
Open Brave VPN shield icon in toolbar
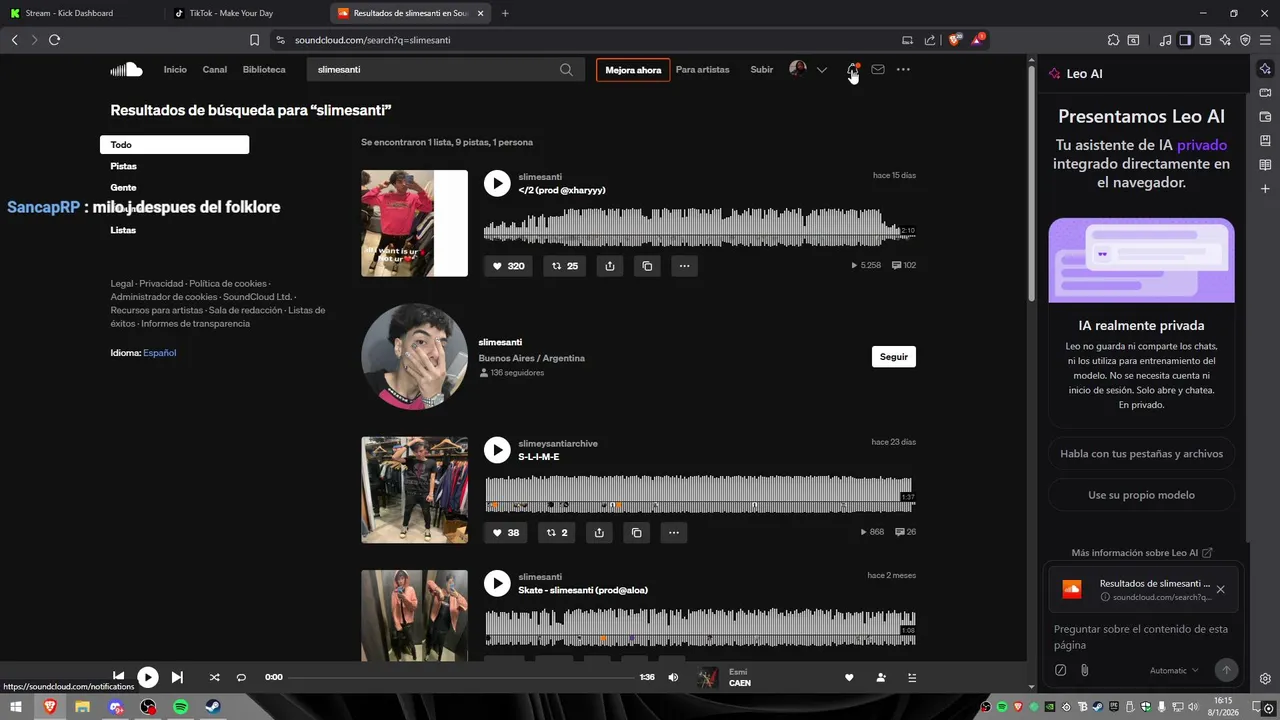(x=1245, y=40)
